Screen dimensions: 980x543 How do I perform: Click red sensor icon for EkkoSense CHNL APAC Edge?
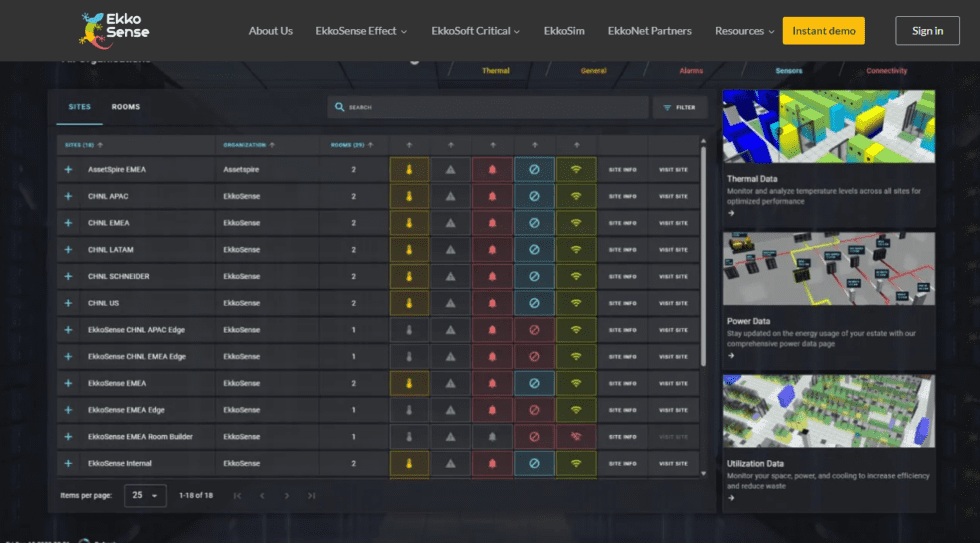point(534,330)
